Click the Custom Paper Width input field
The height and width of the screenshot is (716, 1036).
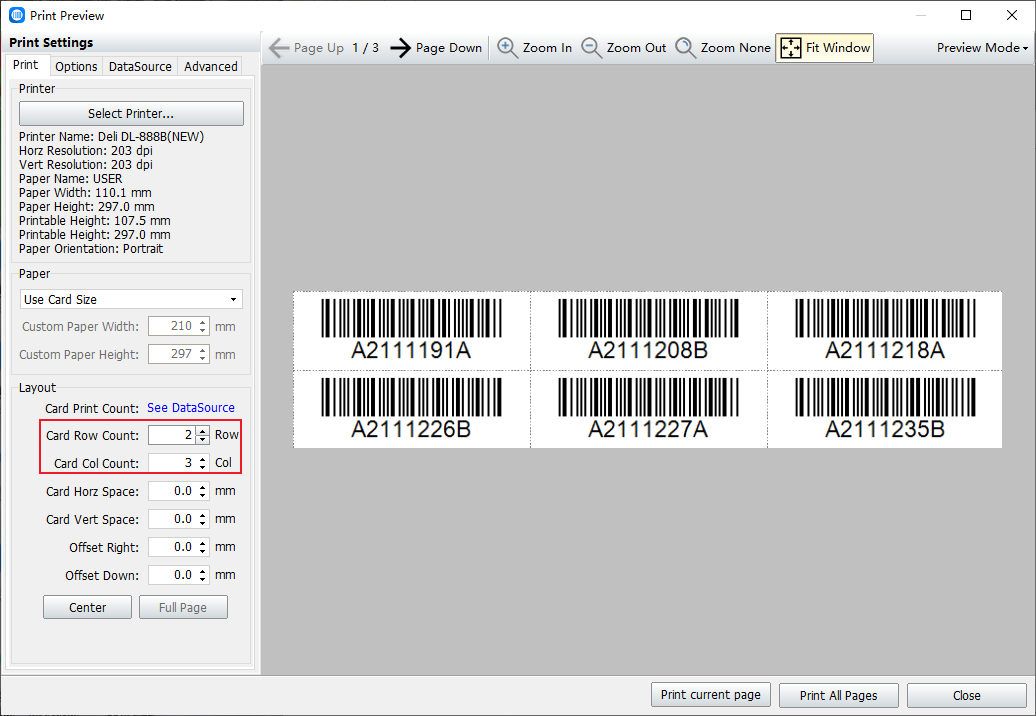click(x=172, y=326)
